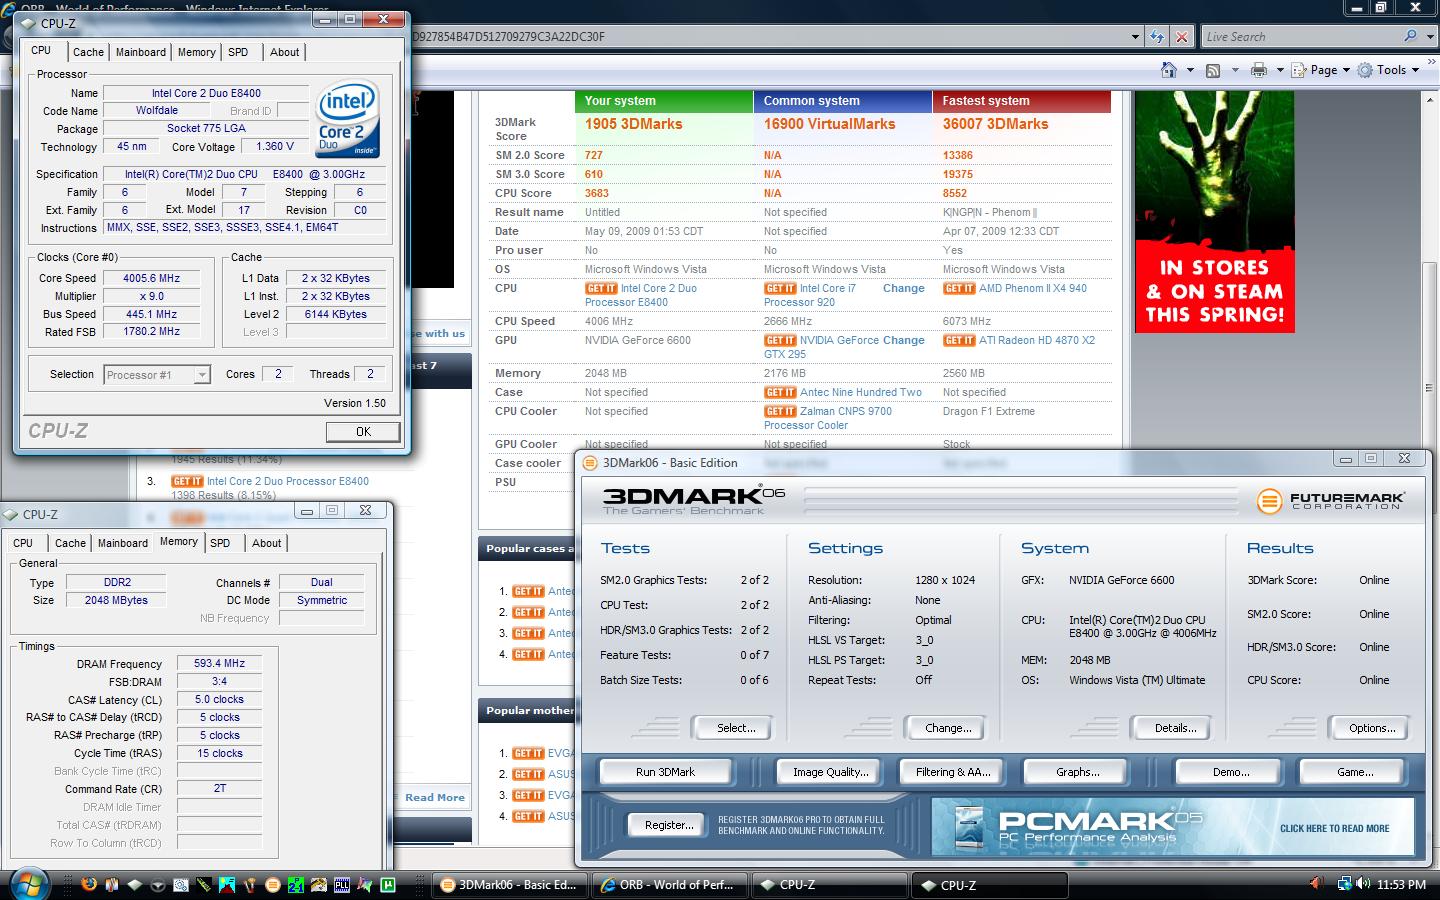This screenshot has width=1440, height=900.
Task: Click the PCMark05 advertisement banner
Action: pyautogui.click(x=1172, y=826)
